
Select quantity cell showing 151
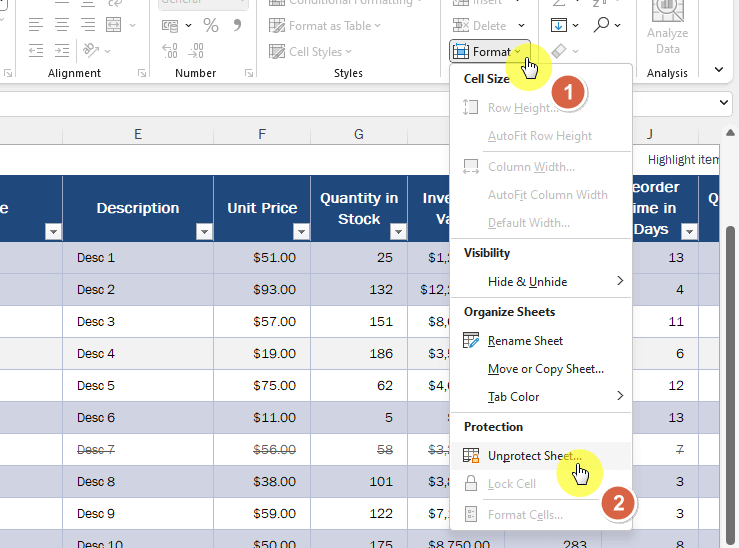point(359,322)
